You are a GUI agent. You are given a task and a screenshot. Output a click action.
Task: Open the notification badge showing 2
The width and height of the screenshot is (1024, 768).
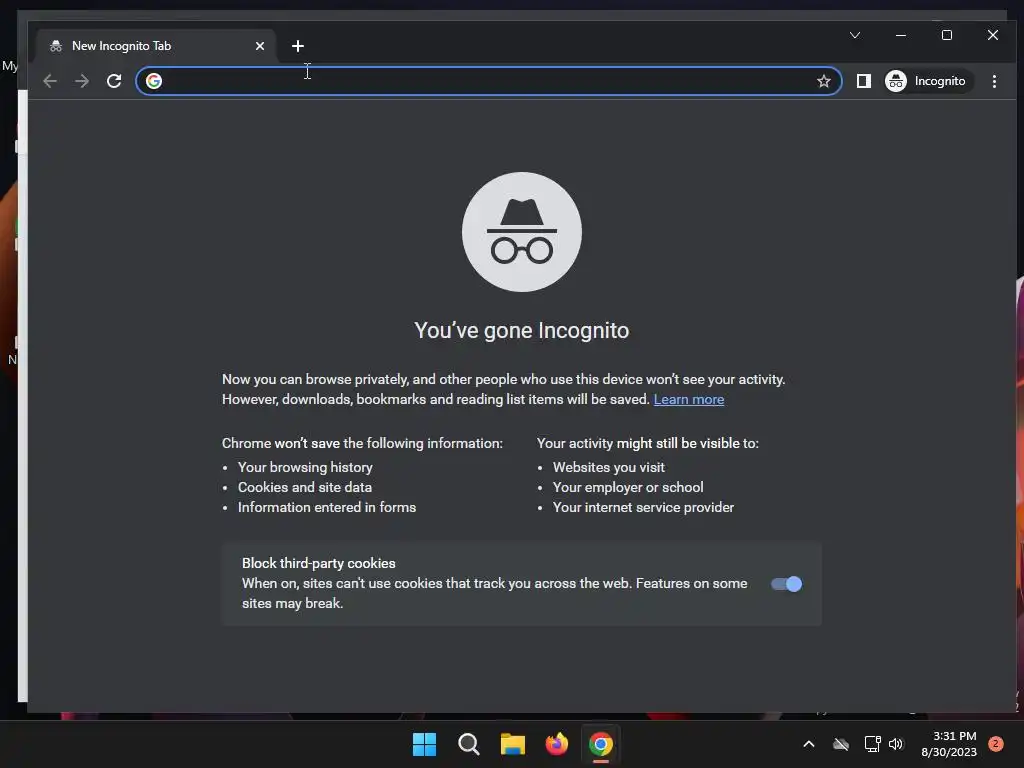pyautogui.click(x=996, y=744)
